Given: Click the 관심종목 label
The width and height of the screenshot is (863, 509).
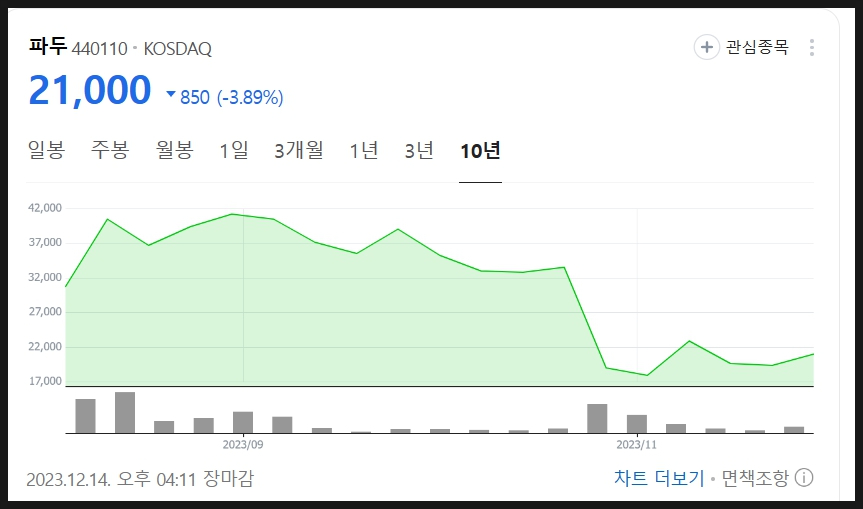Looking at the screenshot, I should (757, 47).
